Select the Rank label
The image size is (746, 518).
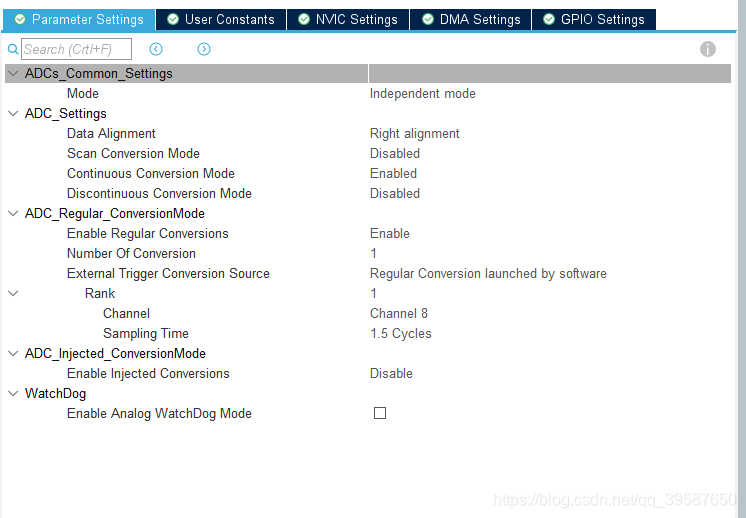point(100,293)
